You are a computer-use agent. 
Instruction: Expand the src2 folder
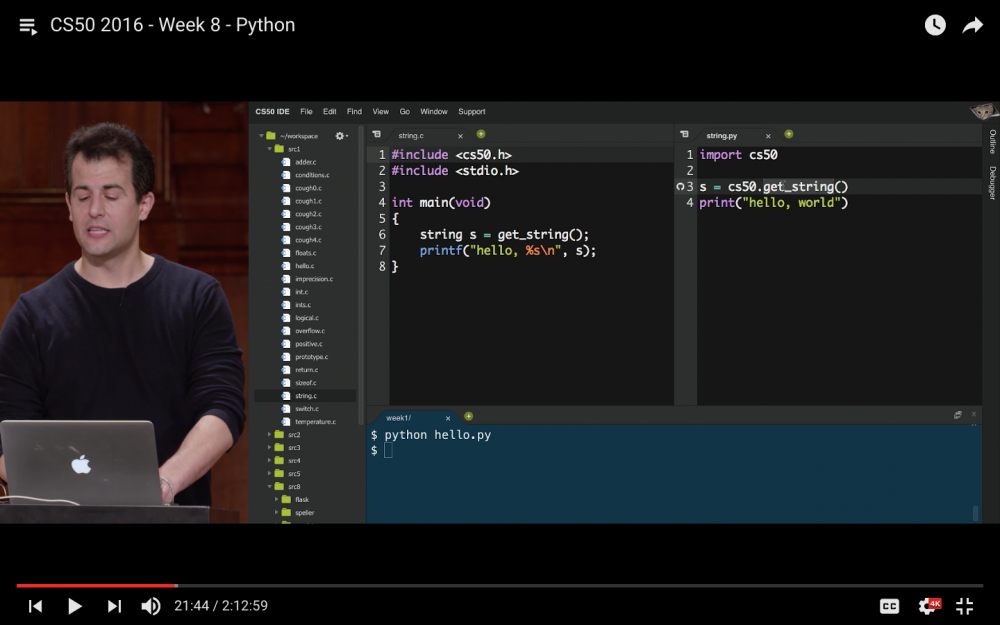click(x=269, y=435)
